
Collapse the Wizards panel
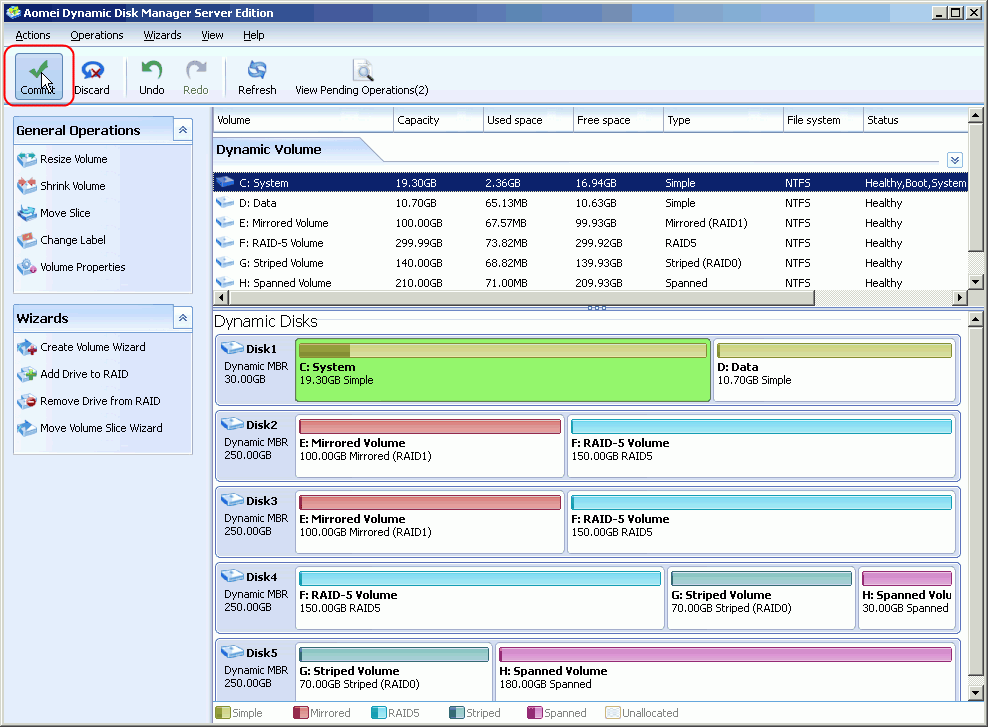[x=183, y=318]
